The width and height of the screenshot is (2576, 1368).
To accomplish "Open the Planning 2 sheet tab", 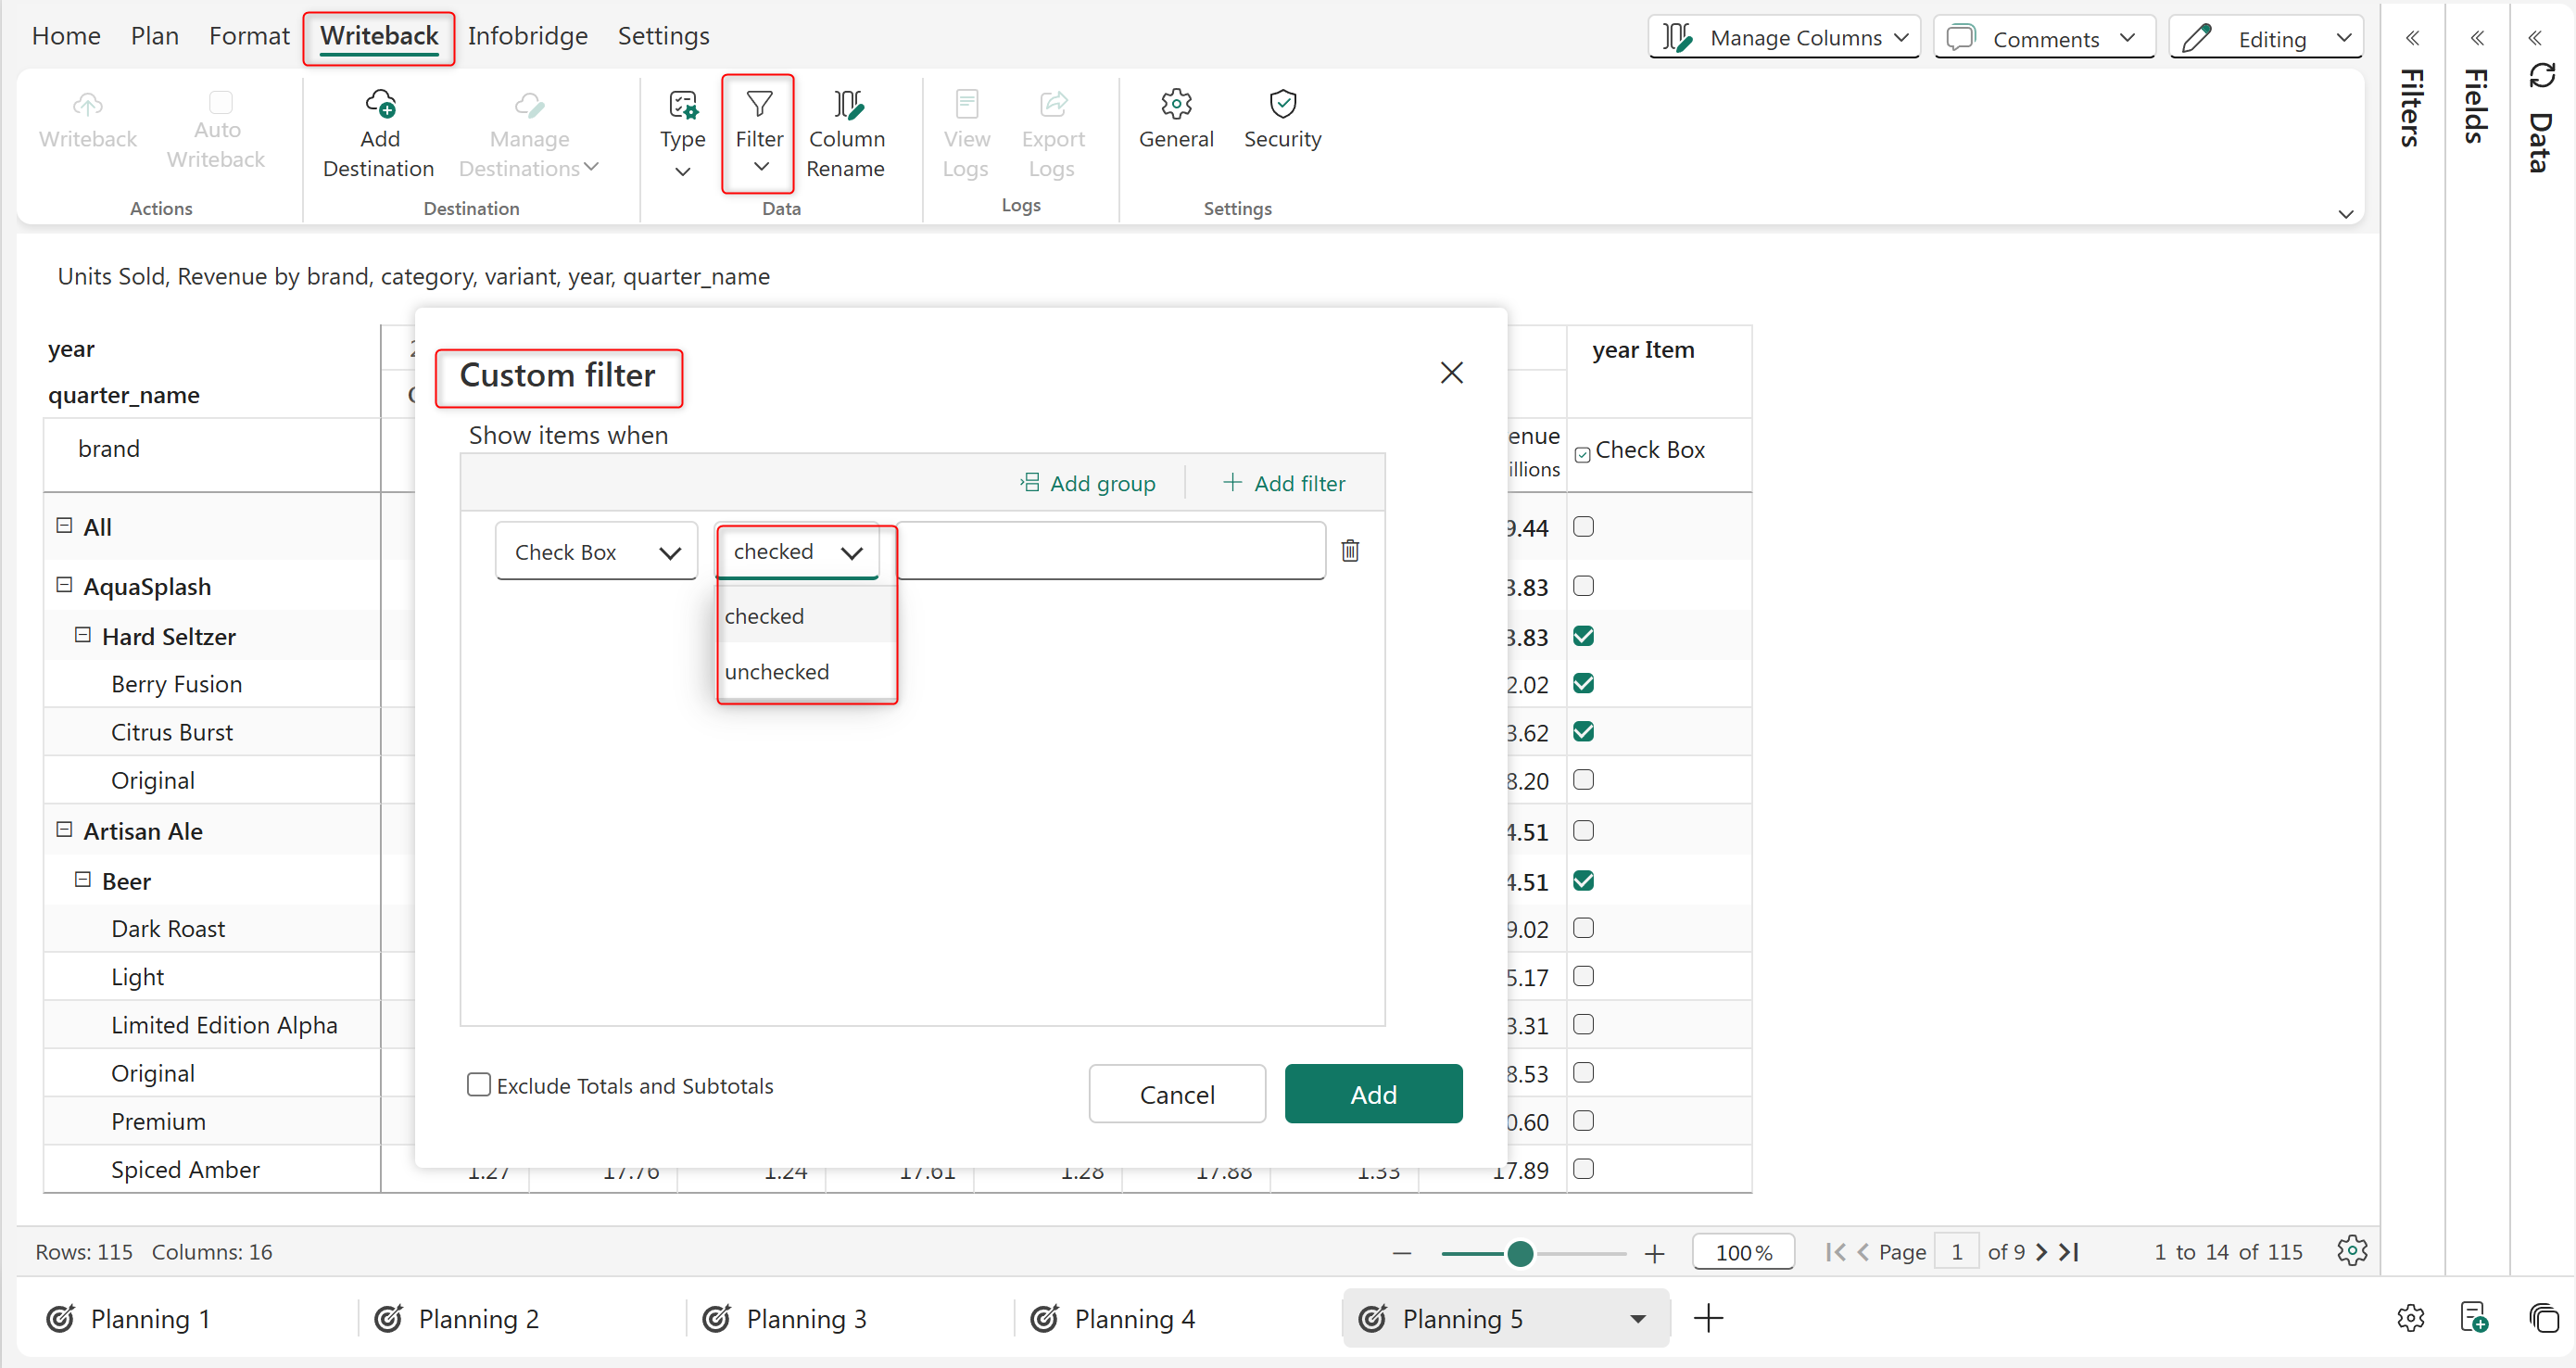I will [477, 1319].
